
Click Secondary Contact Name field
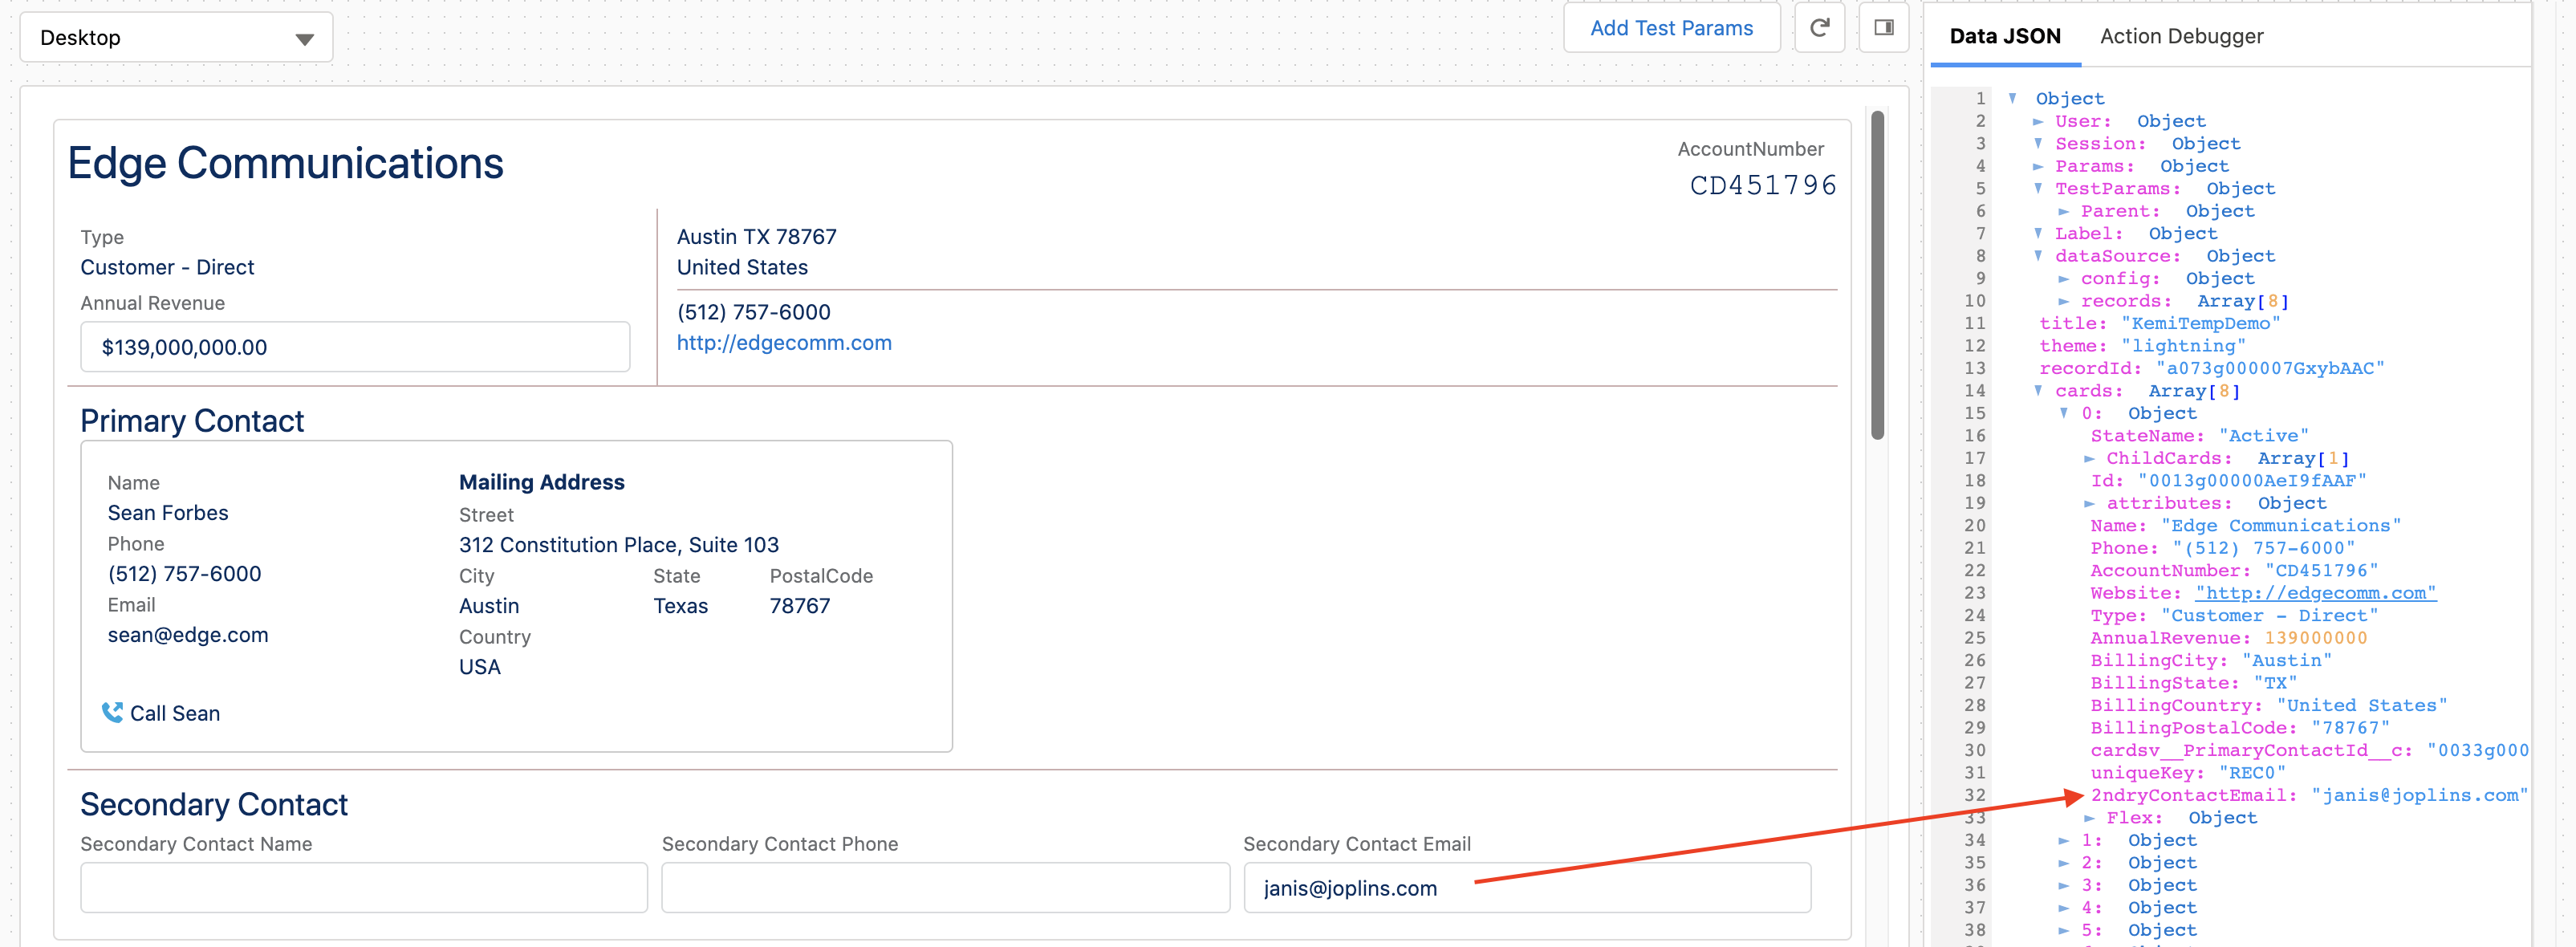pos(364,888)
